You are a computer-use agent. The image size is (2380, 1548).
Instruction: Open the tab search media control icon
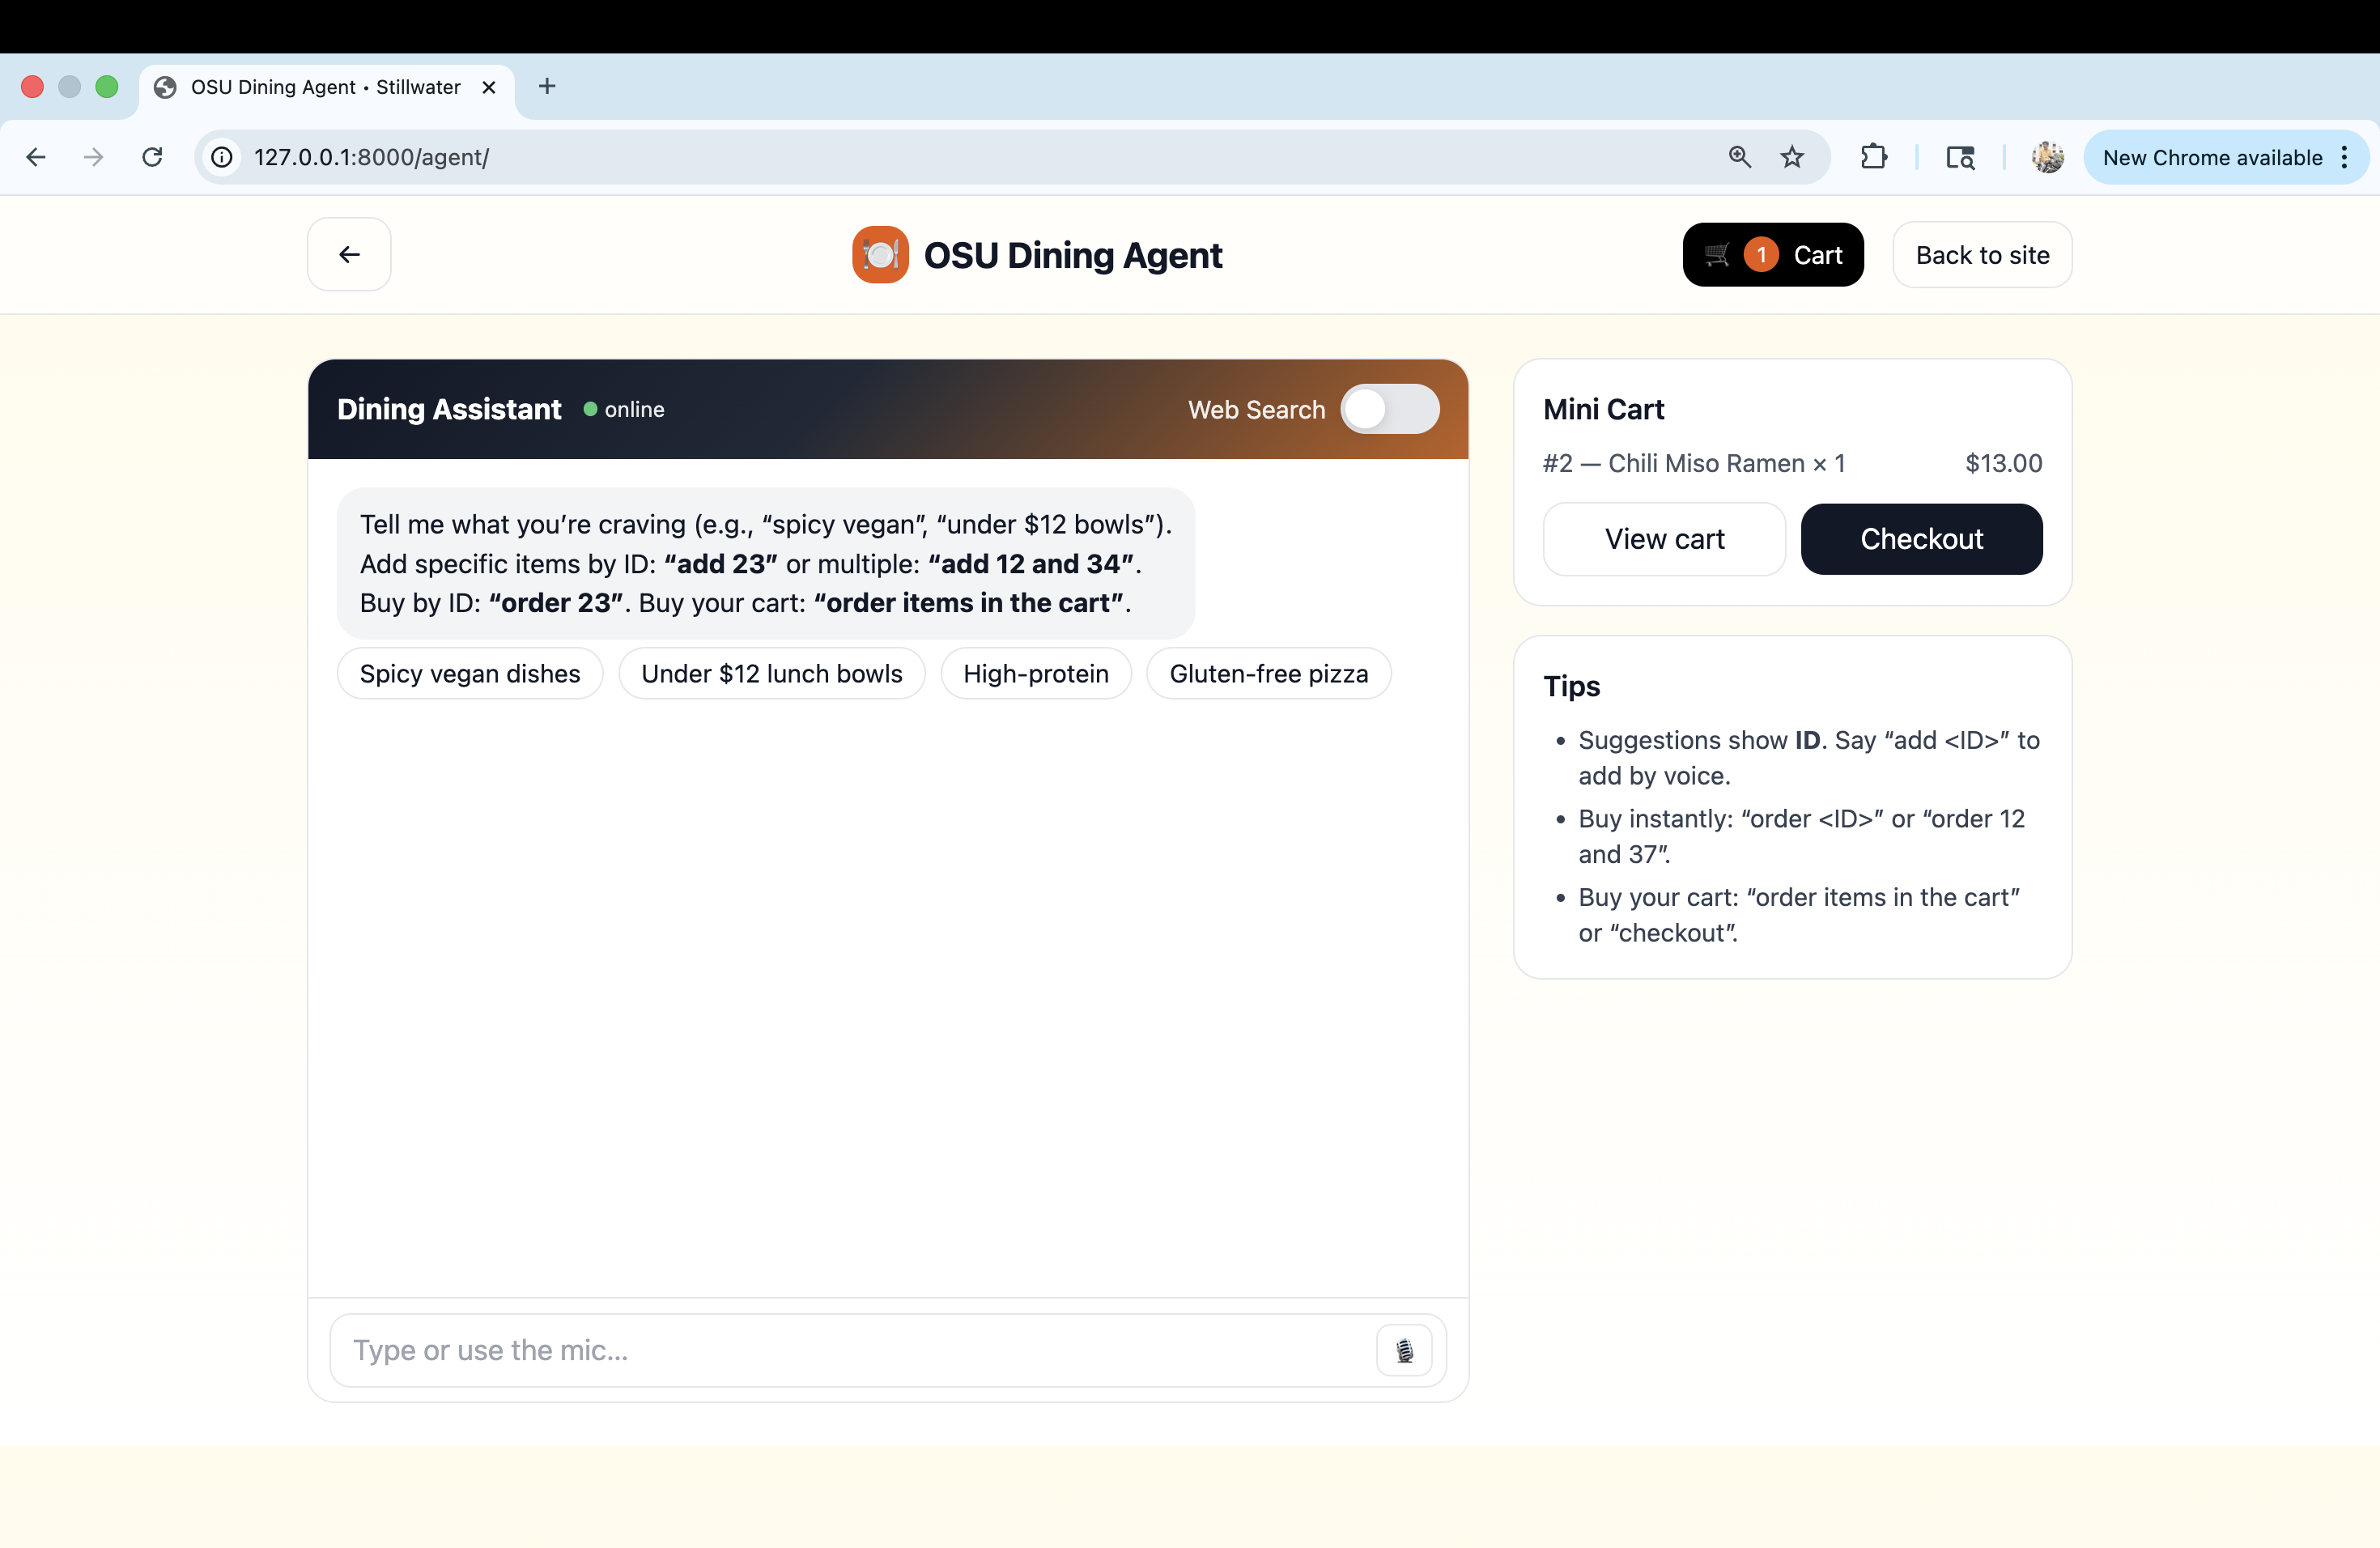point(1960,157)
